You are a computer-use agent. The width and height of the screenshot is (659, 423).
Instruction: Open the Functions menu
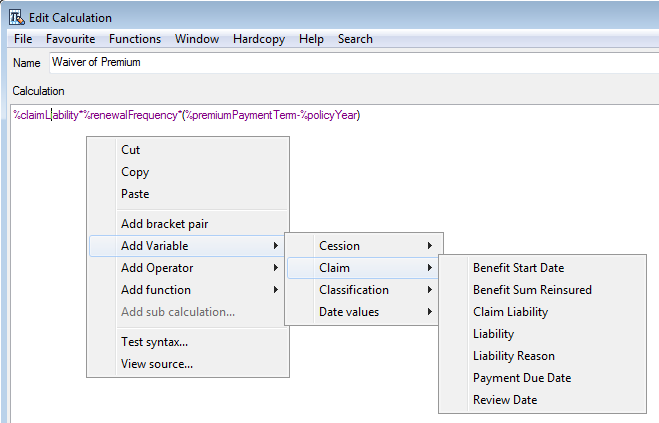[x=135, y=39]
